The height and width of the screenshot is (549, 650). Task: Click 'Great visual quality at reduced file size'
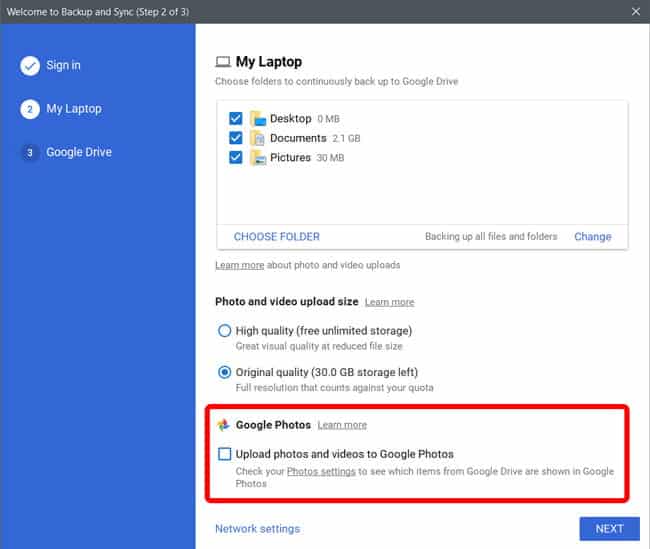(x=319, y=346)
